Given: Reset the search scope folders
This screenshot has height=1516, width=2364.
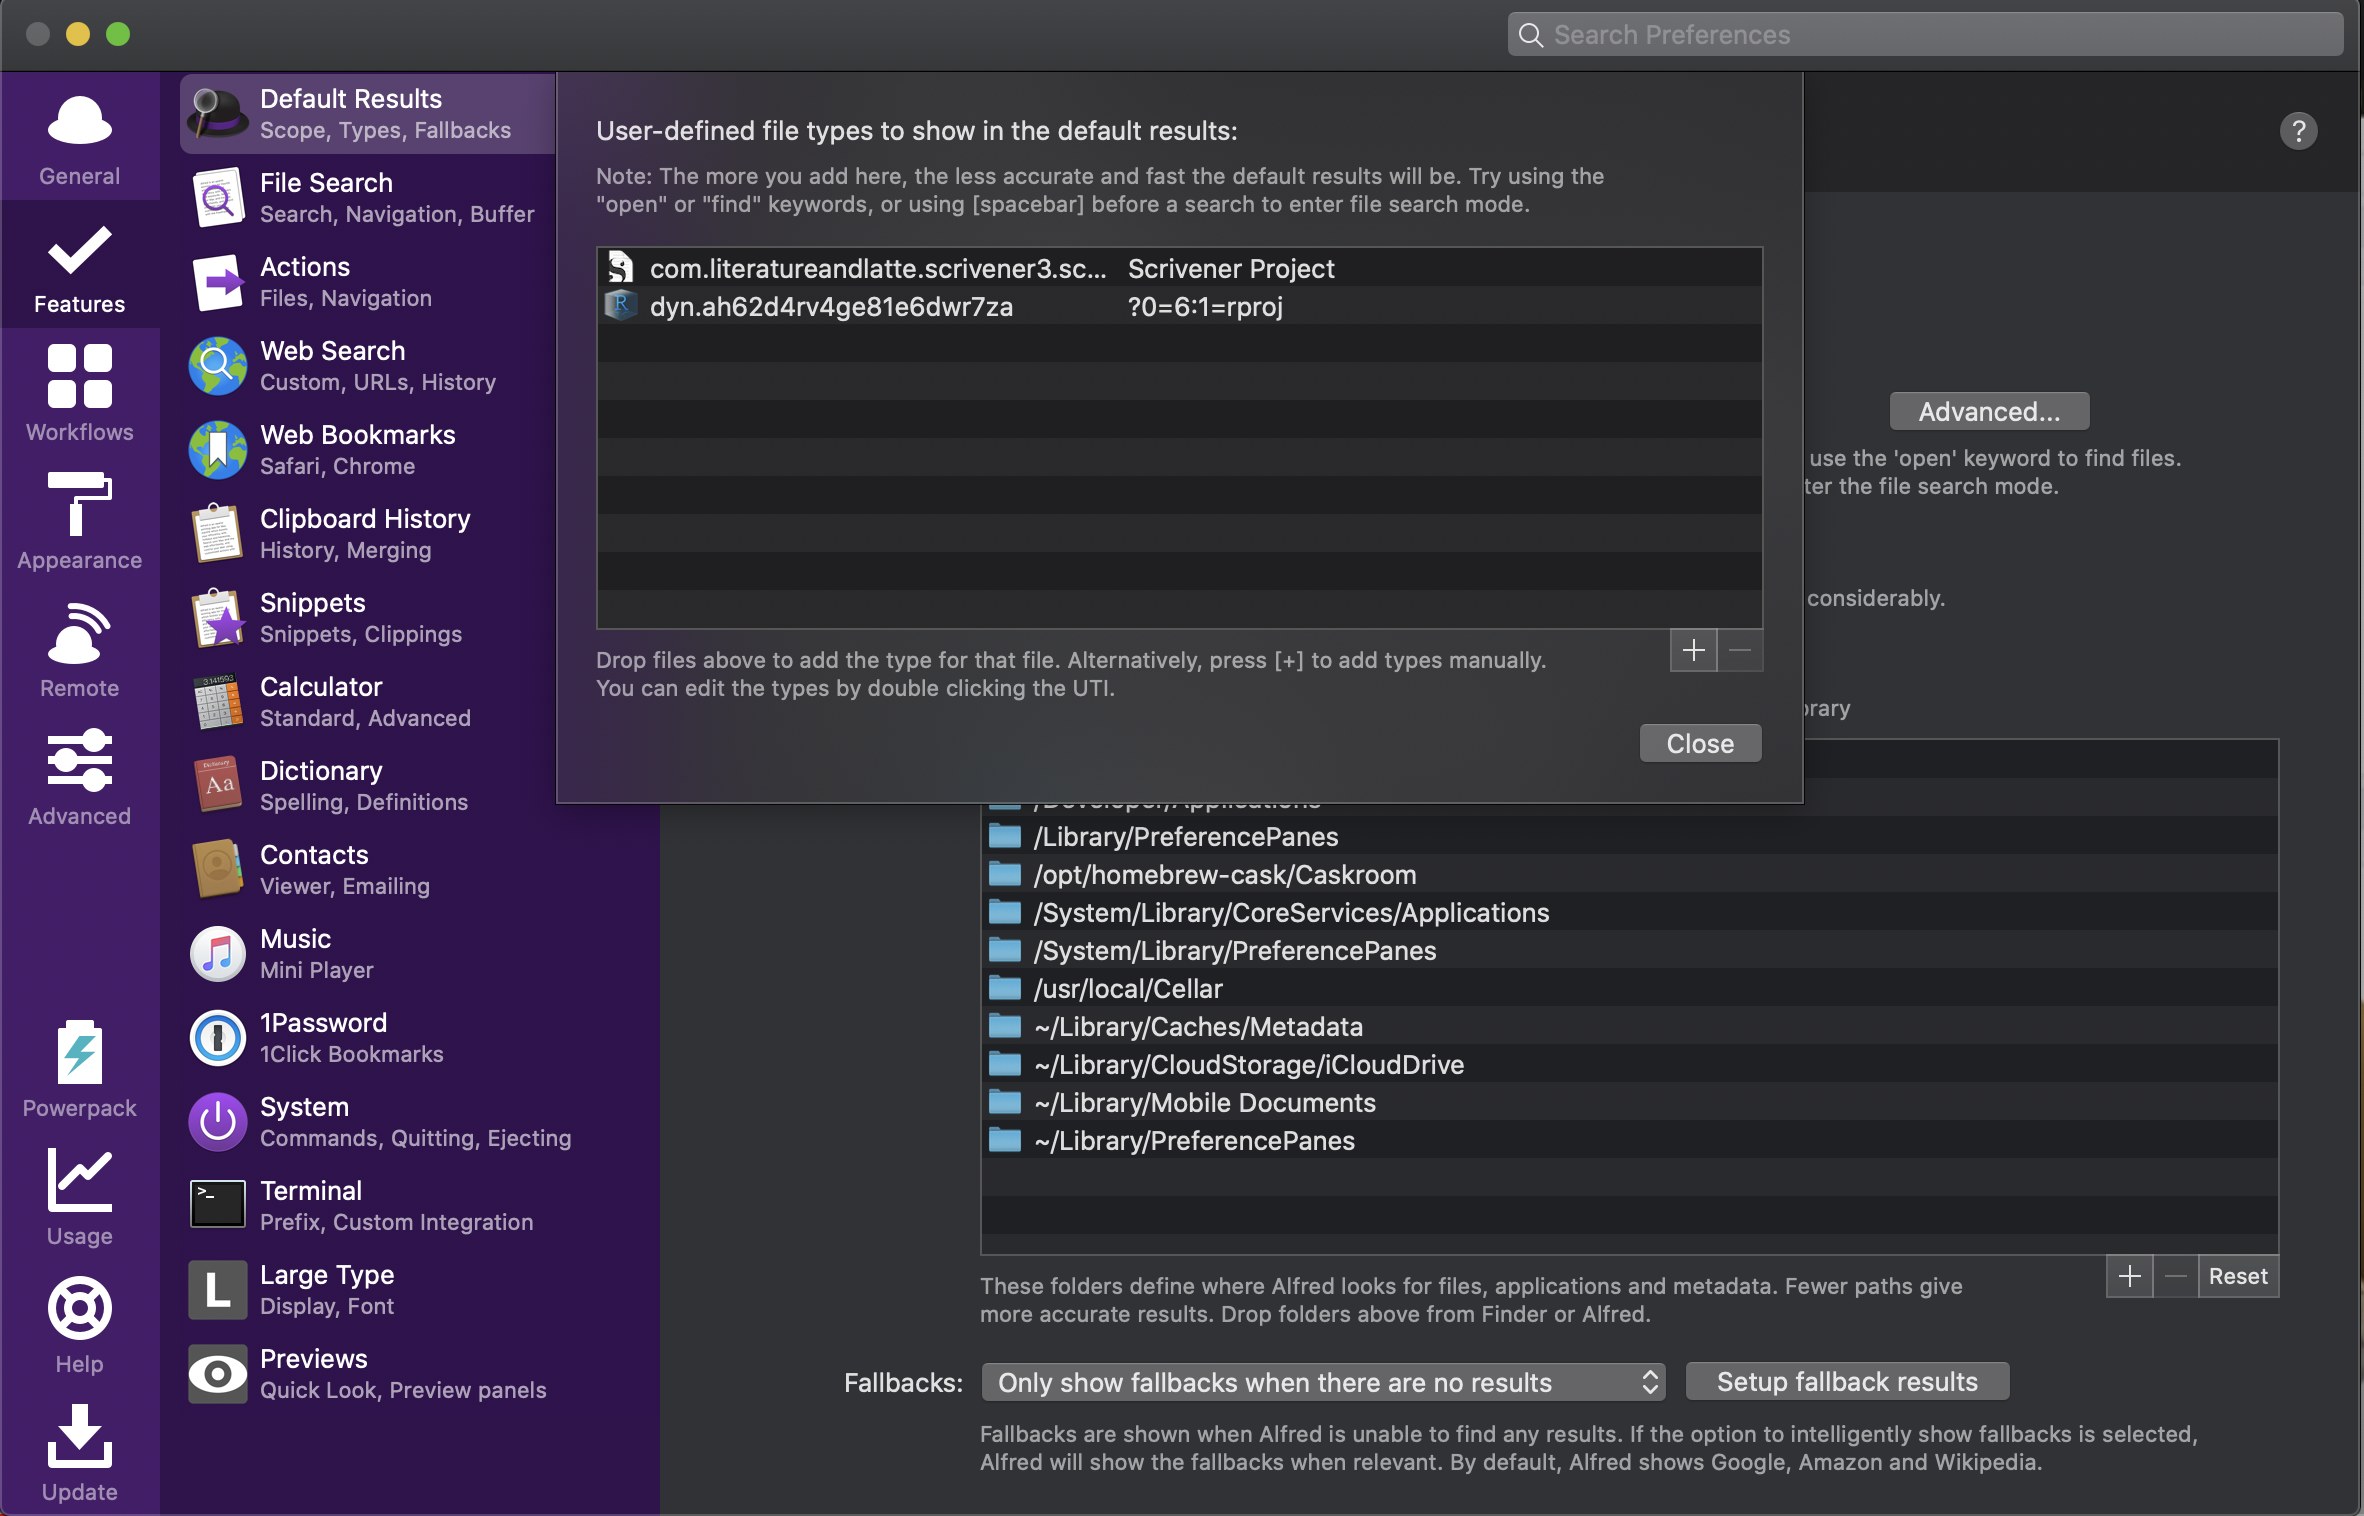Looking at the screenshot, I should [2238, 1277].
